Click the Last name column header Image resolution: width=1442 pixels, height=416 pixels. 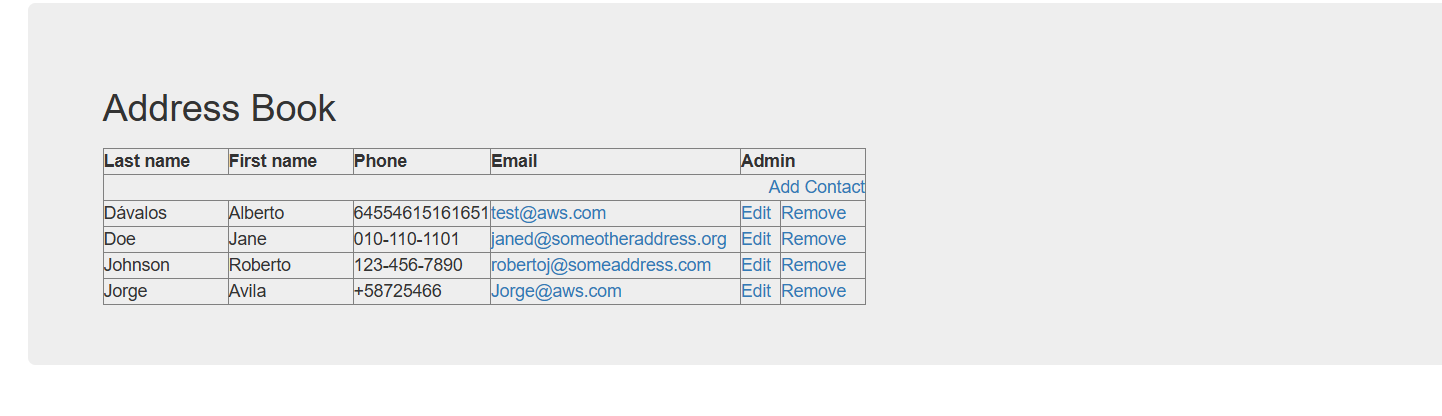[147, 161]
